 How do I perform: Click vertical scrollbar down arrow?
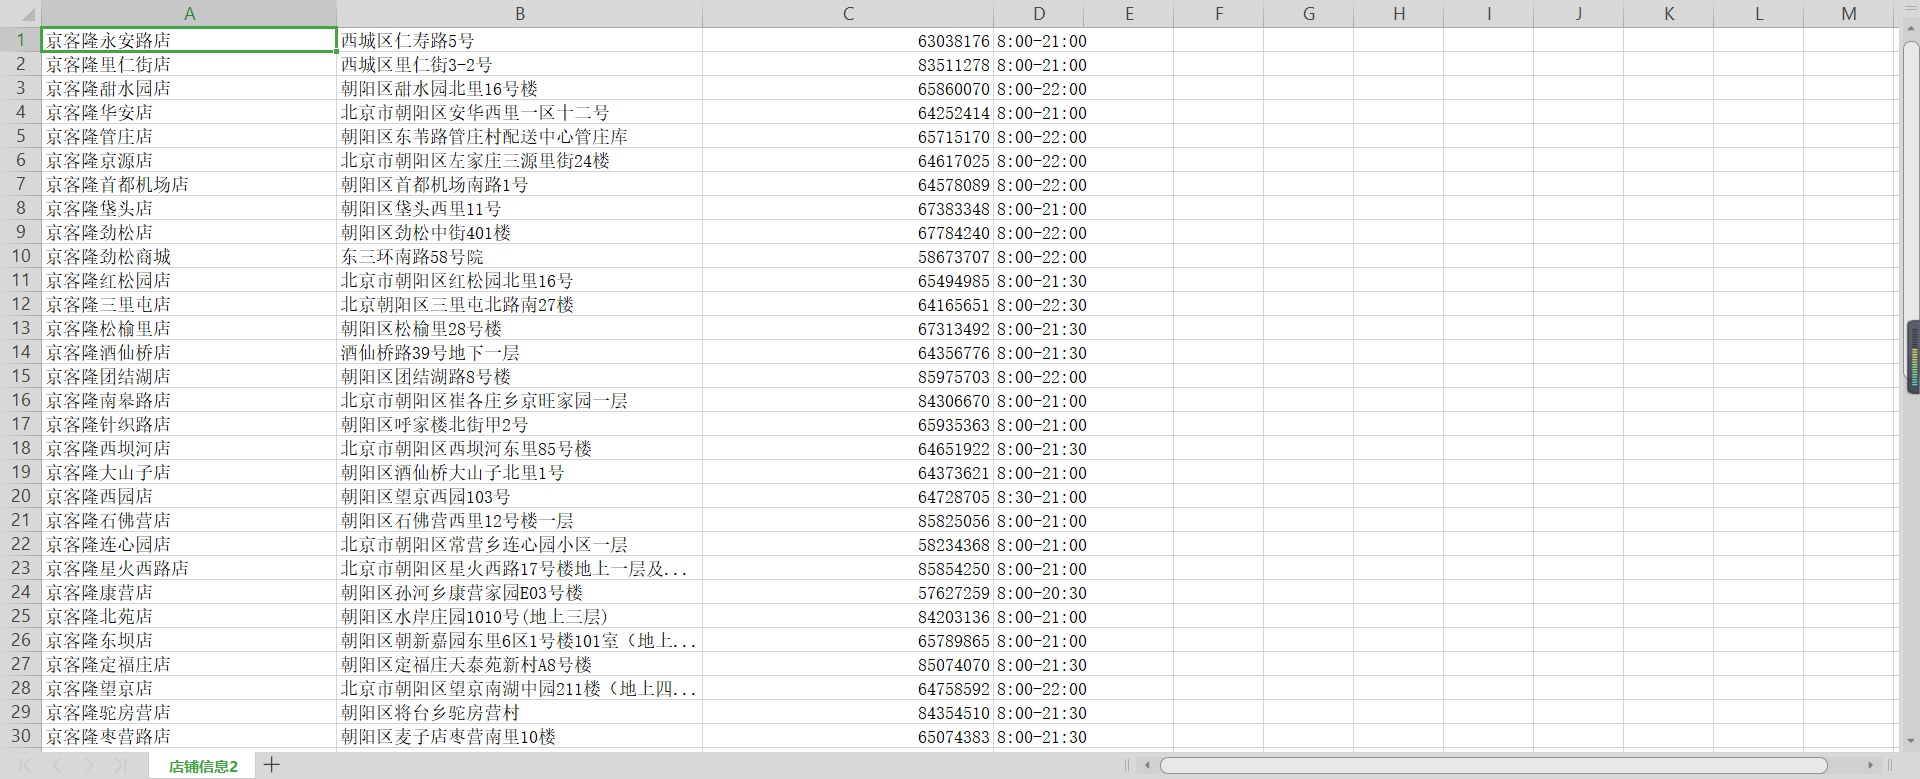coord(1912,741)
